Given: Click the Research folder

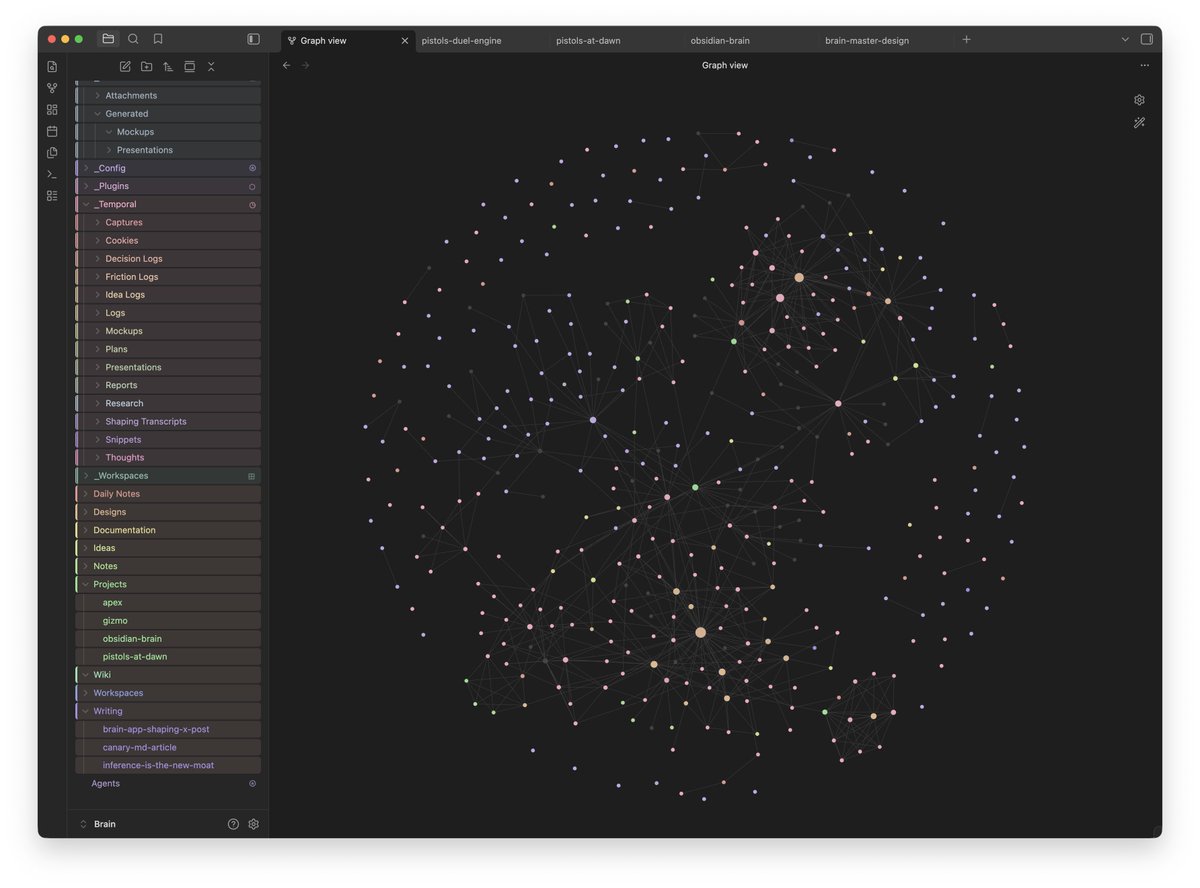Looking at the screenshot, I should (x=168, y=404).
